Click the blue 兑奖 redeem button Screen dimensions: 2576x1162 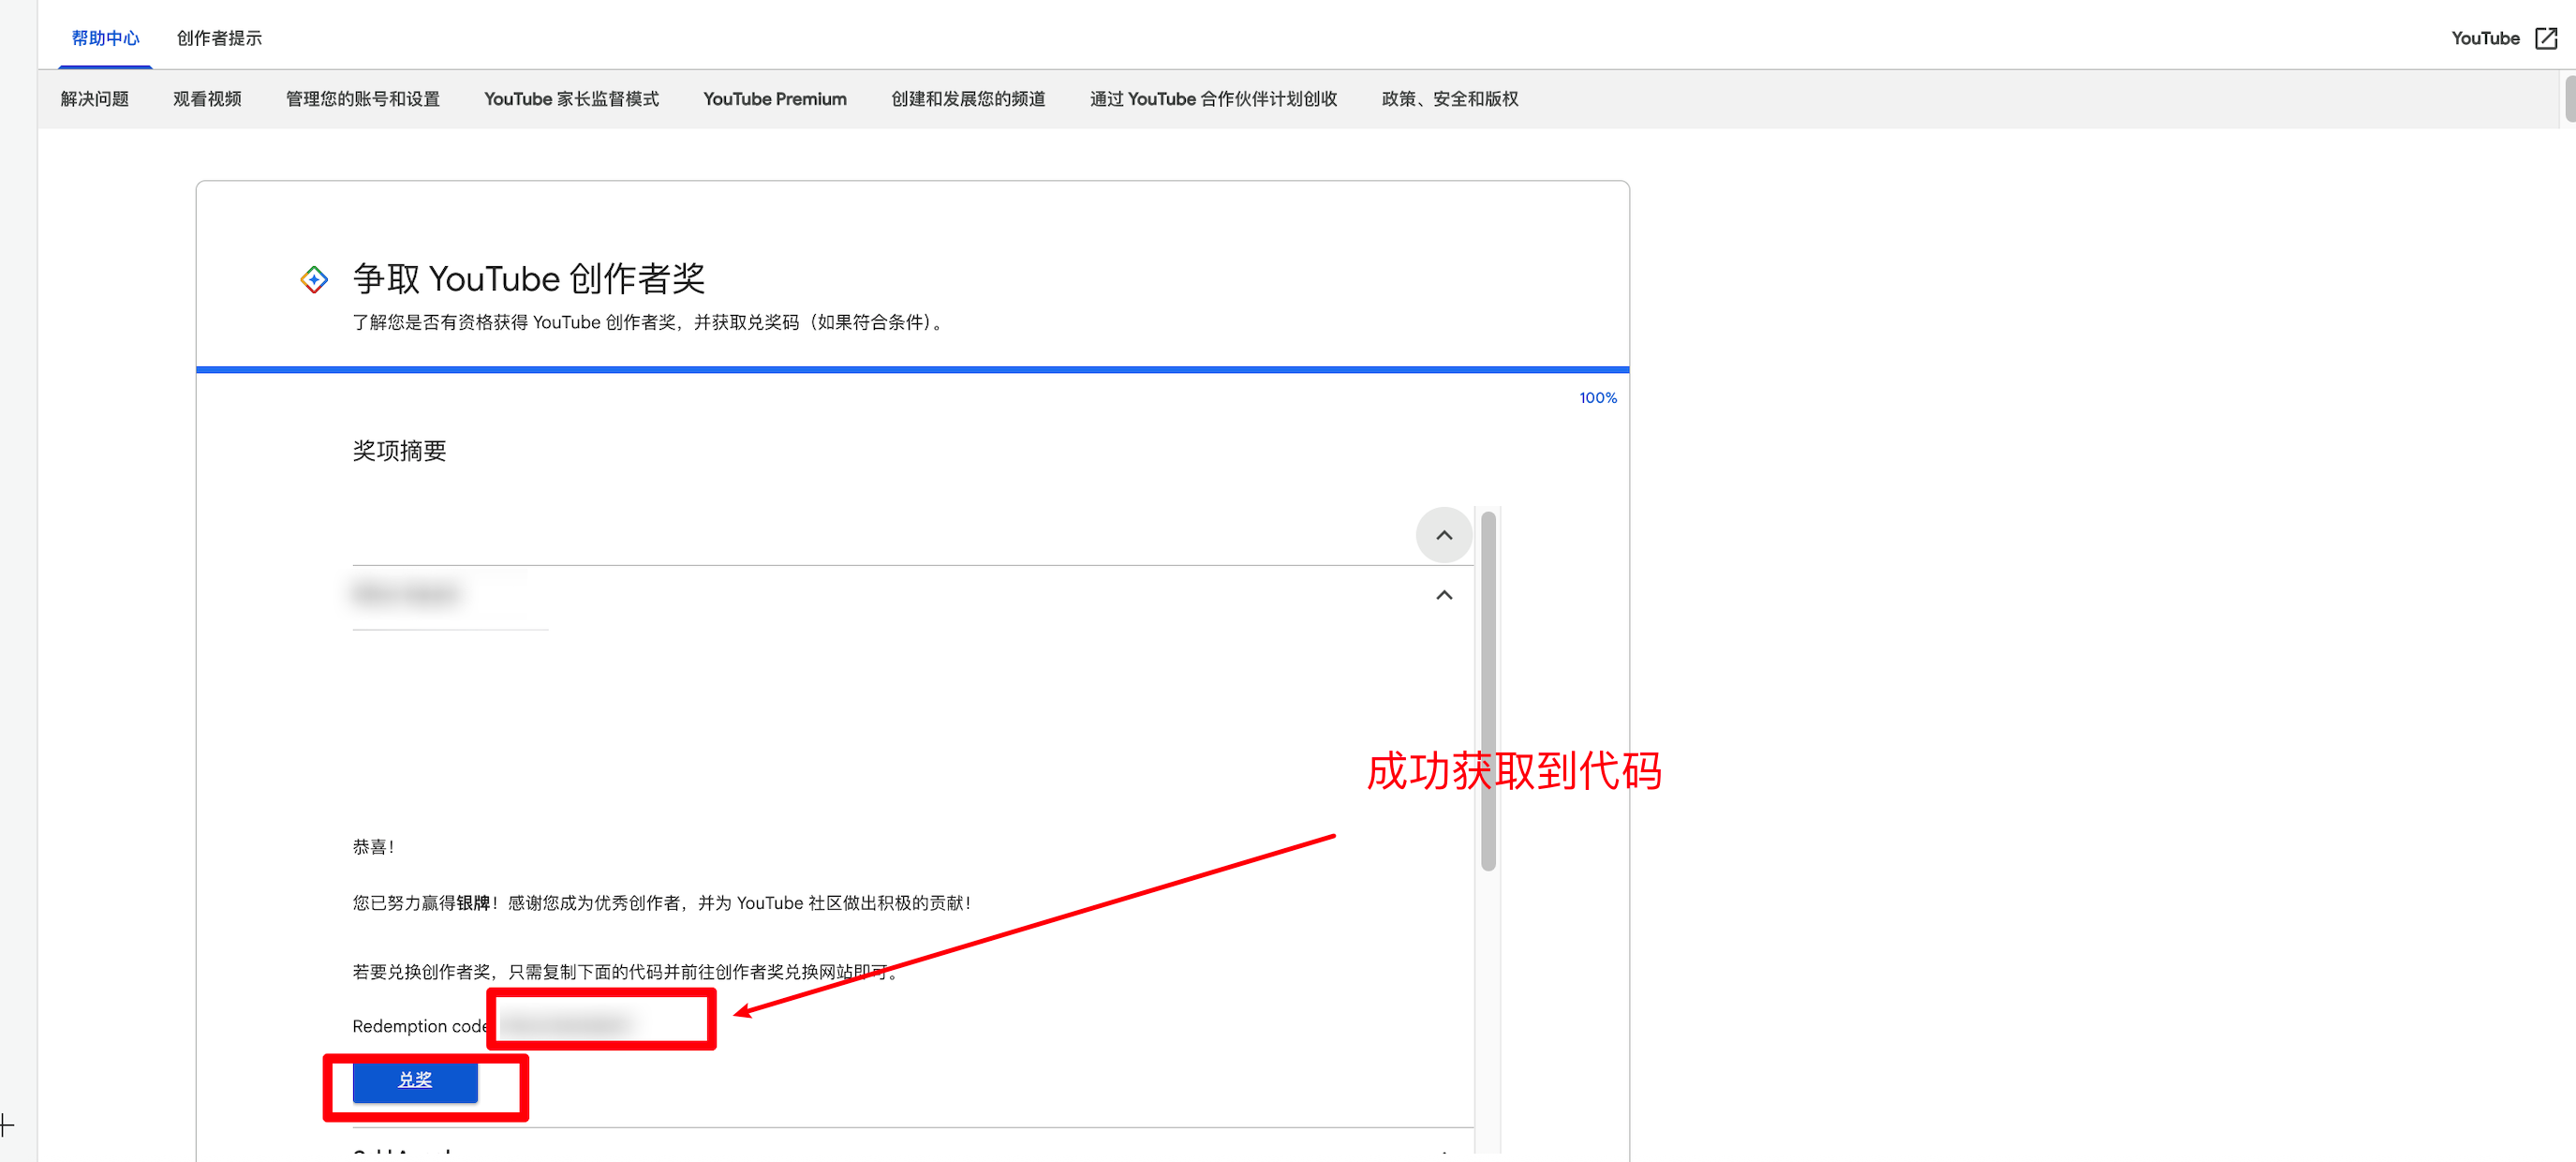(415, 1080)
